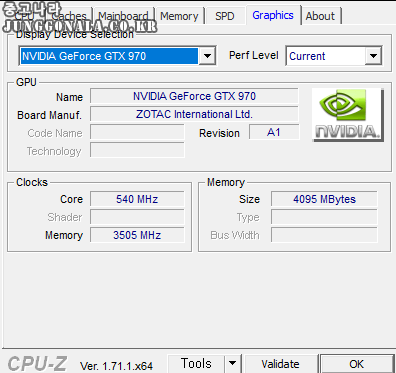
Task: Click the Revision A1 value
Action: (274, 132)
